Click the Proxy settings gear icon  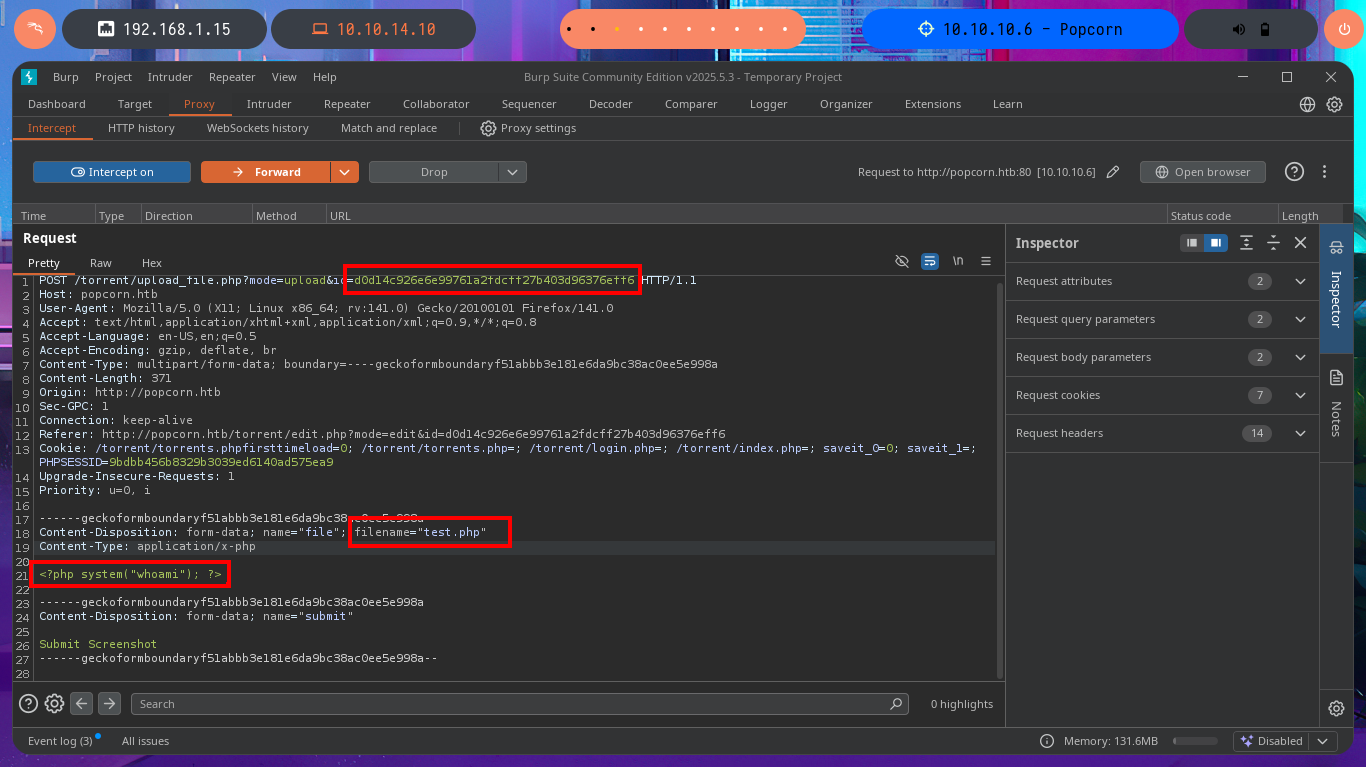[x=488, y=128]
